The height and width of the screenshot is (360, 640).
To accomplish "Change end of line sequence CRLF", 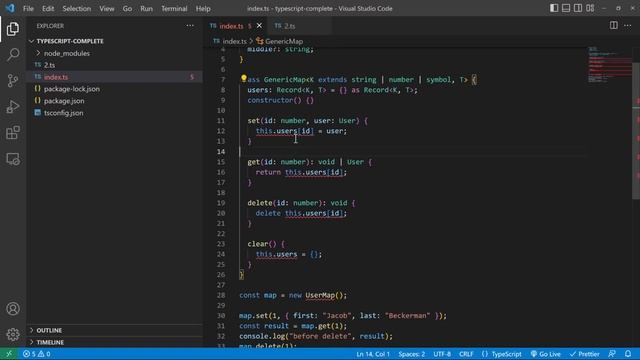I will point(466,354).
